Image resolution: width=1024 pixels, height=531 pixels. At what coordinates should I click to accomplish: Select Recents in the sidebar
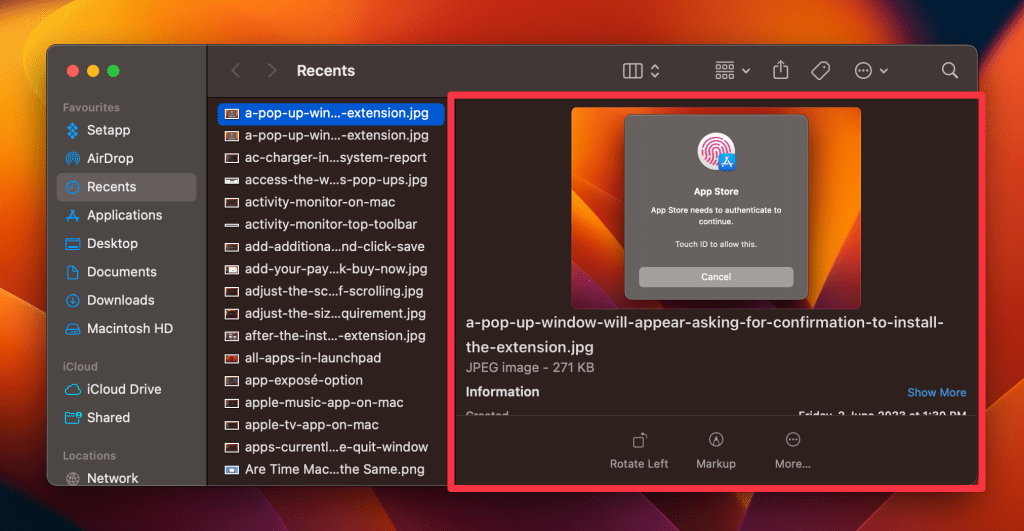(x=126, y=187)
